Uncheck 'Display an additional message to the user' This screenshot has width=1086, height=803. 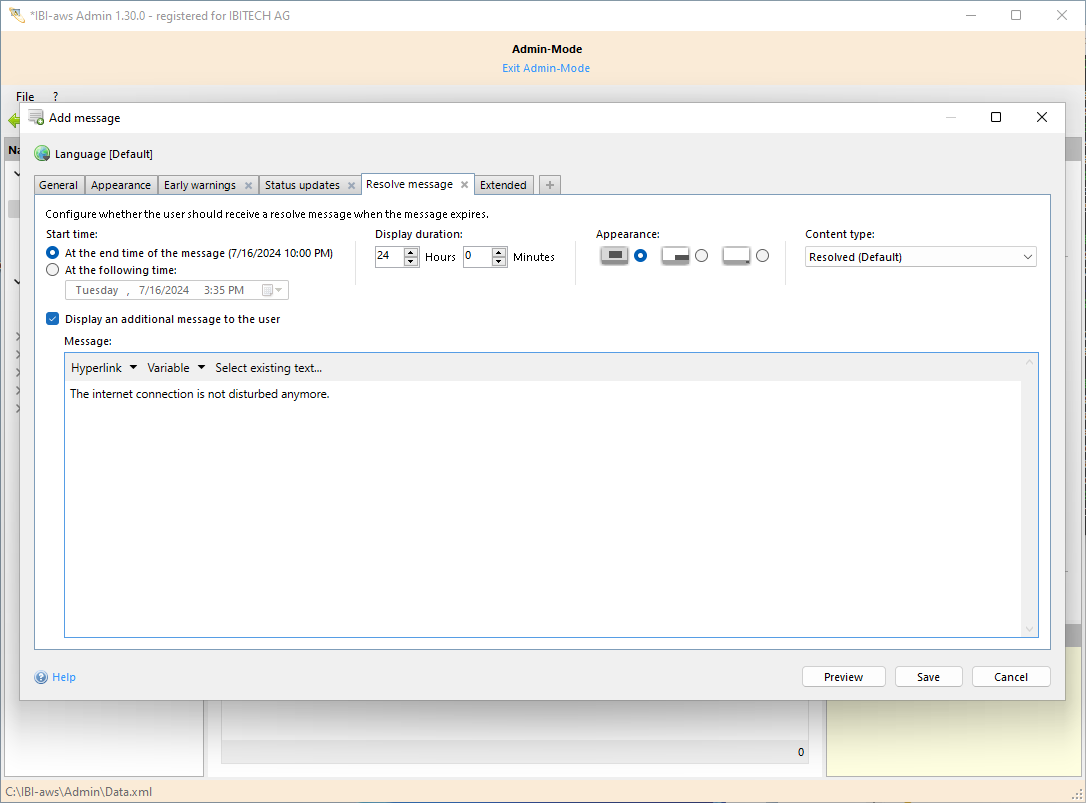click(53, 319)
